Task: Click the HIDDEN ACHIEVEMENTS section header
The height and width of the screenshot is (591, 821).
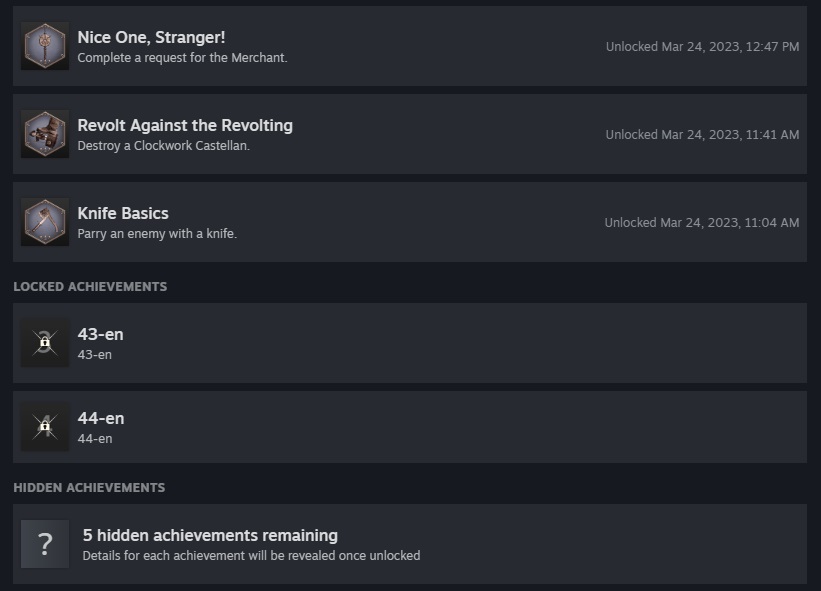Action: [89, 488]
